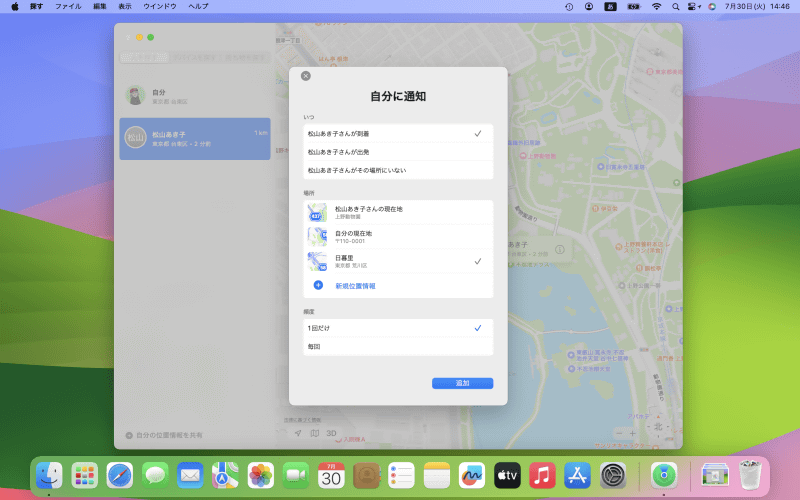Zoom in with the map plus button
The width and height of the screenshot is (800, 500).
click(x=633, y=433)
